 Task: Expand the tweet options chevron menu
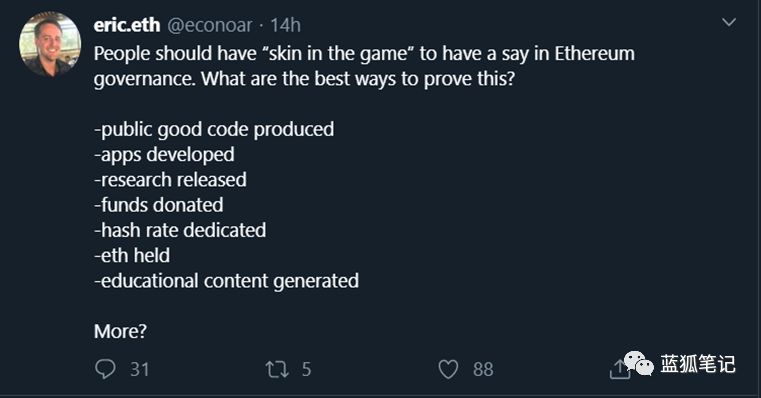(x=729, y=22)
